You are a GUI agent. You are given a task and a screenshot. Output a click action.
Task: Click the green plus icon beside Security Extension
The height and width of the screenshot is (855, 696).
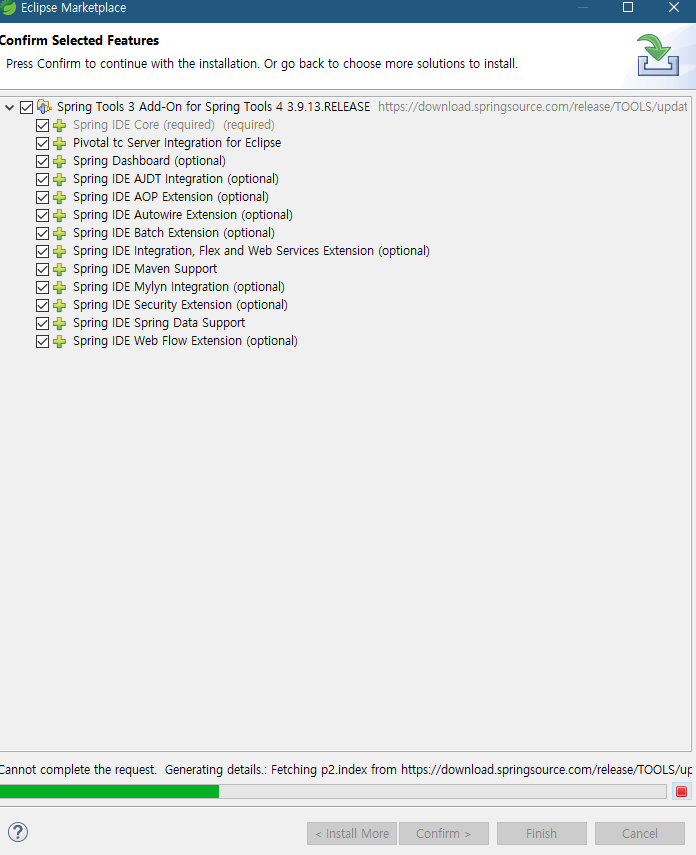pos(59,305)
